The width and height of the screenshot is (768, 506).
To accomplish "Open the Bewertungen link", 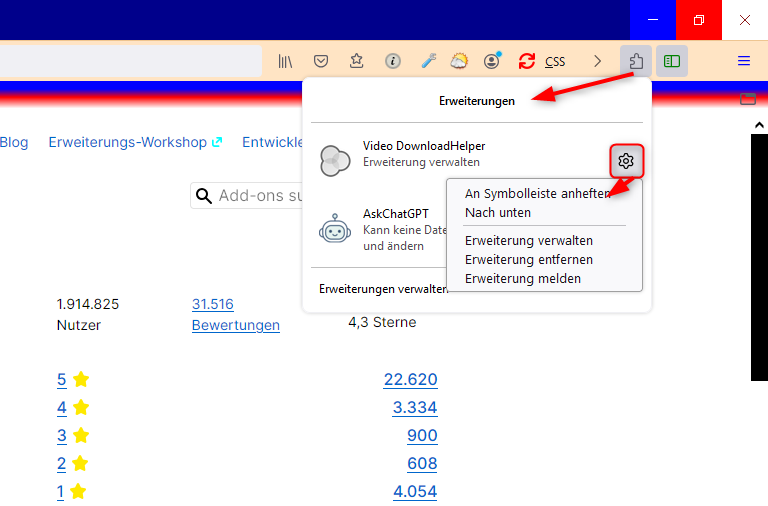I will pos(236,325).
